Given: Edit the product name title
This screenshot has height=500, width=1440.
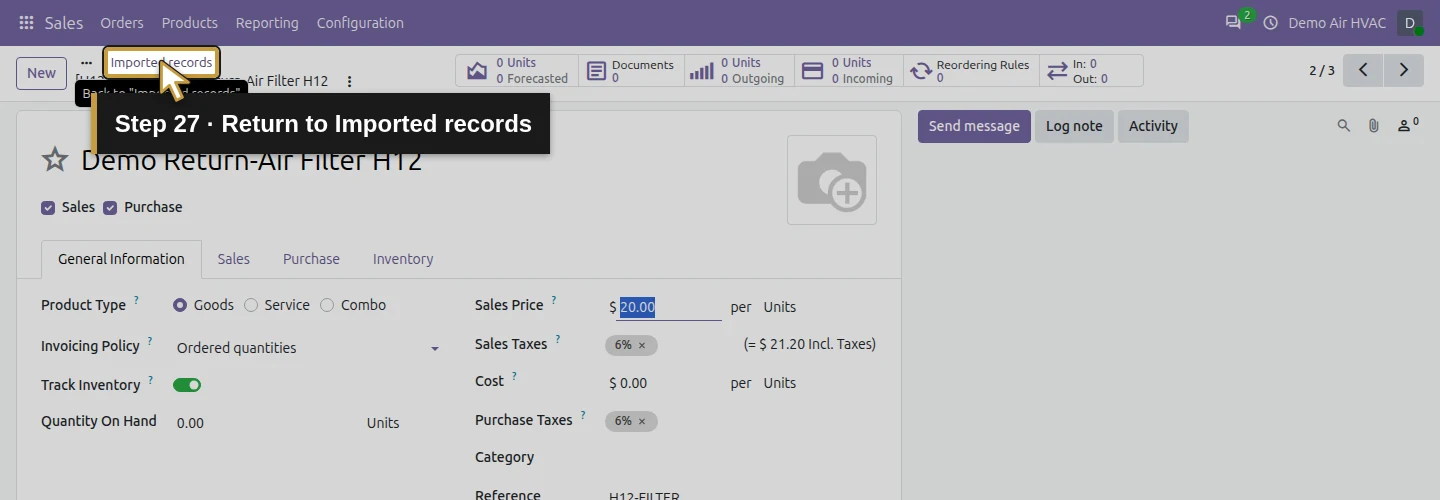Looking at the screenshot, I should coord(251,160).
